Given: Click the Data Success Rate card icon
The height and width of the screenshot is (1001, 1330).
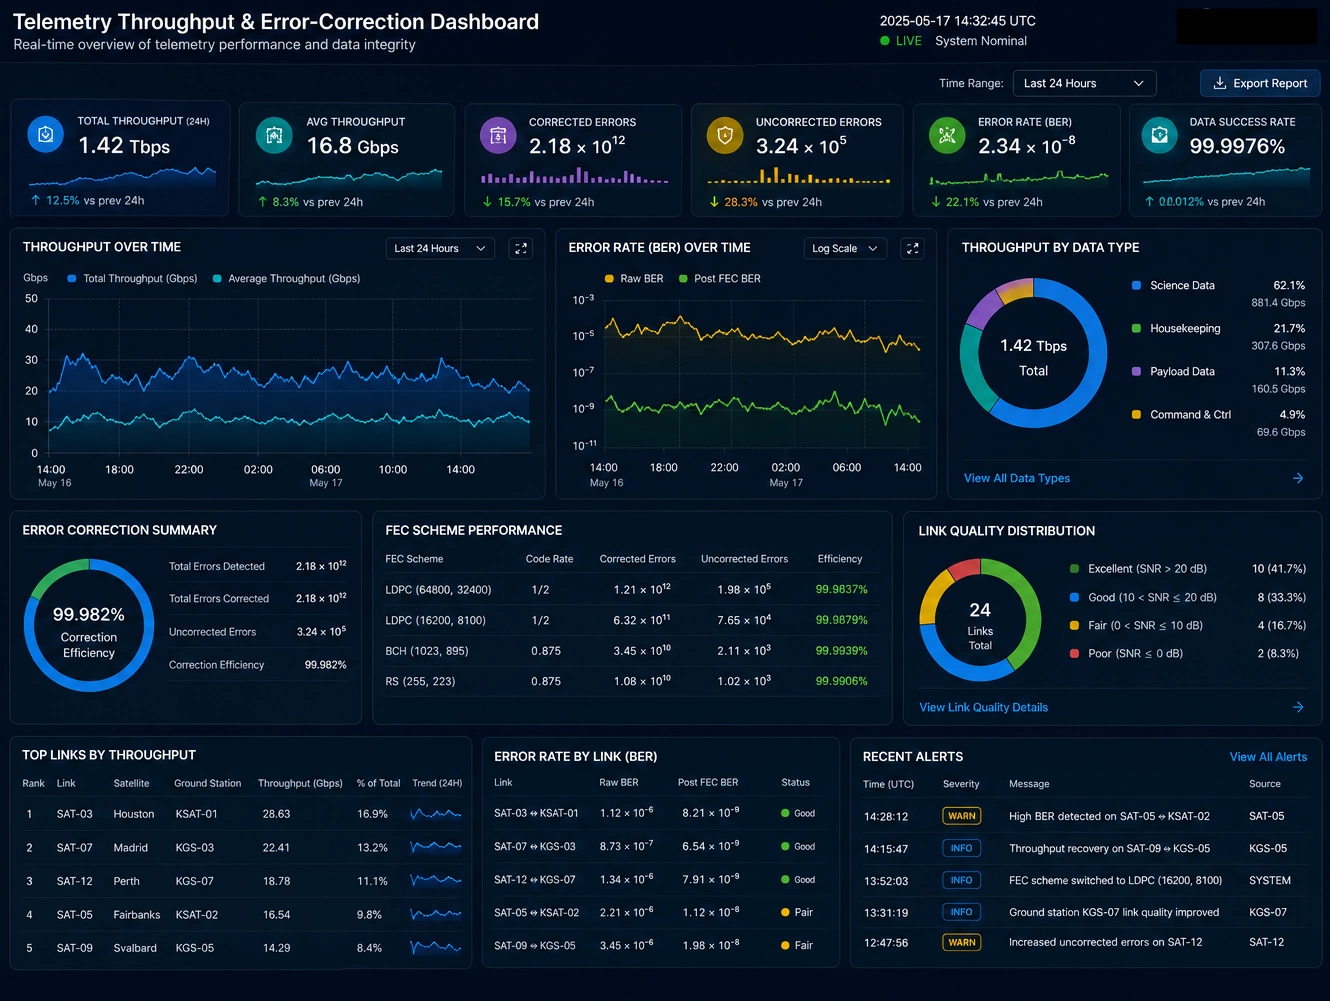Looking at the screenshot, I should pos(1160,135).
